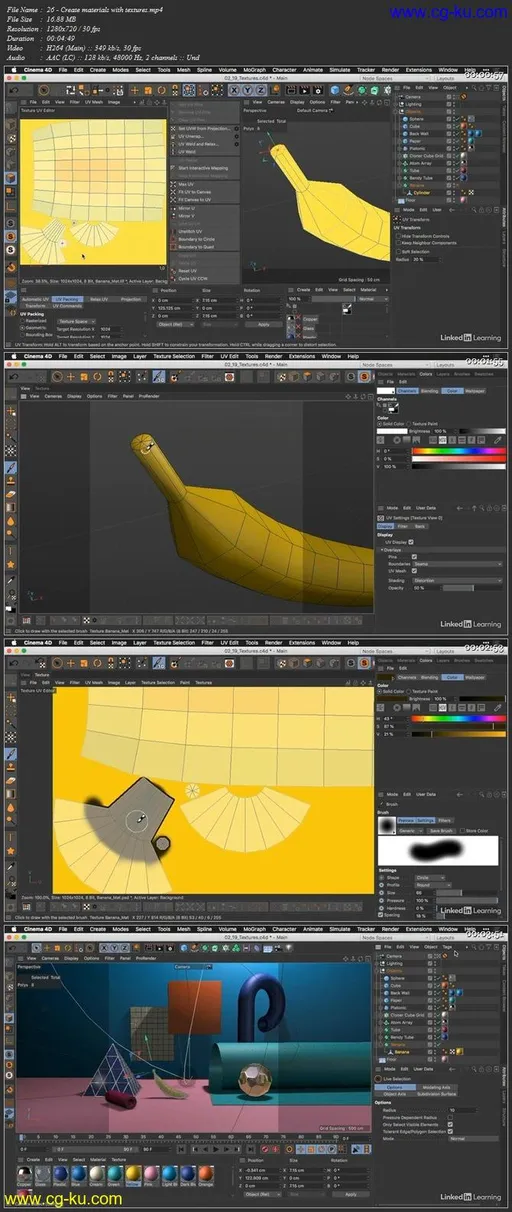This screenshot has width=512, height=1212.
Task: Select Cloner Cube Grid in bottom frame's object list
Action: click(407, 1015)
